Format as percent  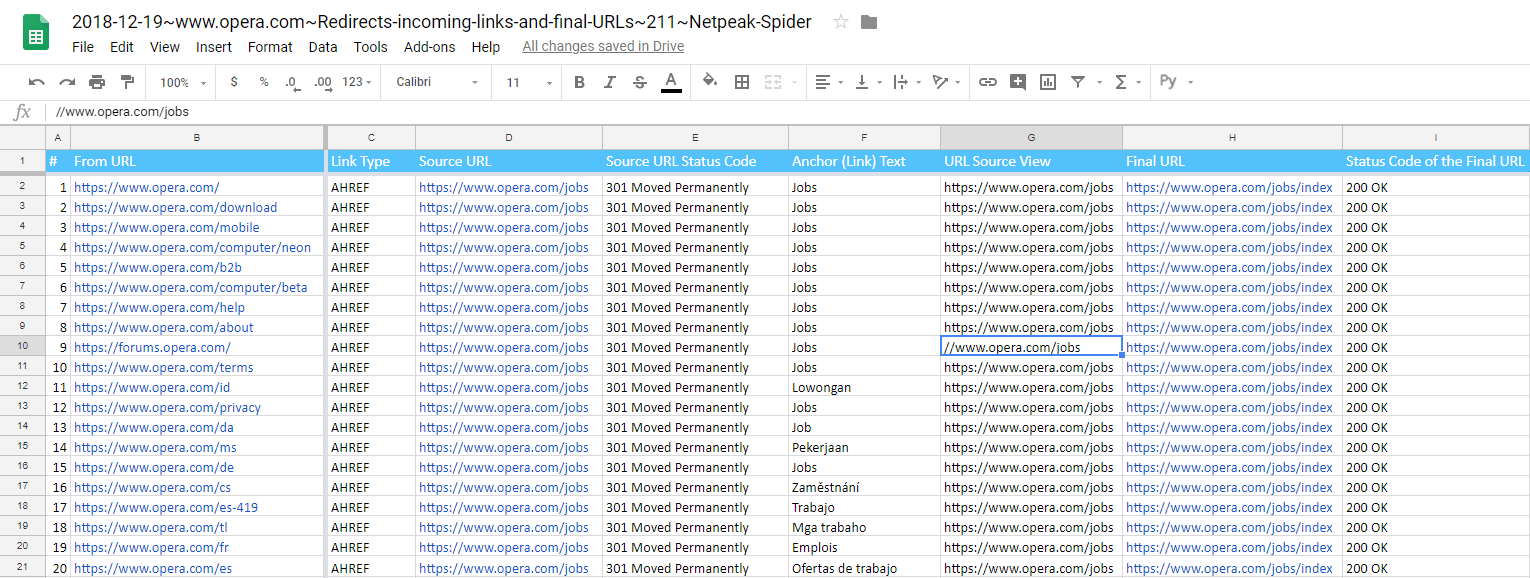(x=264, y=82)
